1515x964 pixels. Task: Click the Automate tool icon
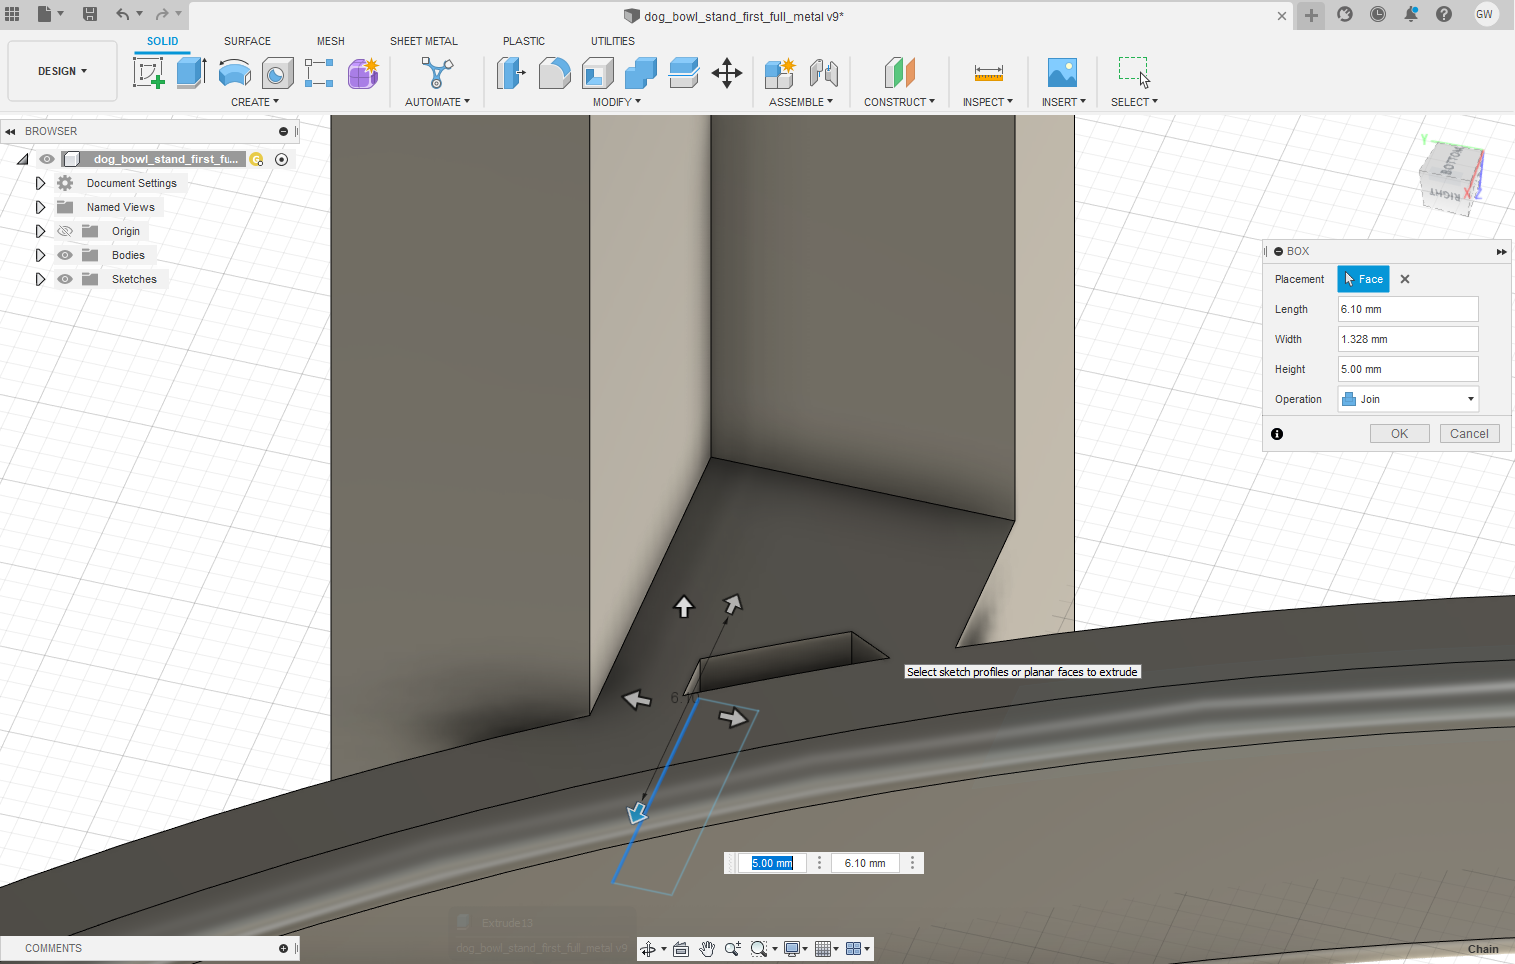pos(437,73)
